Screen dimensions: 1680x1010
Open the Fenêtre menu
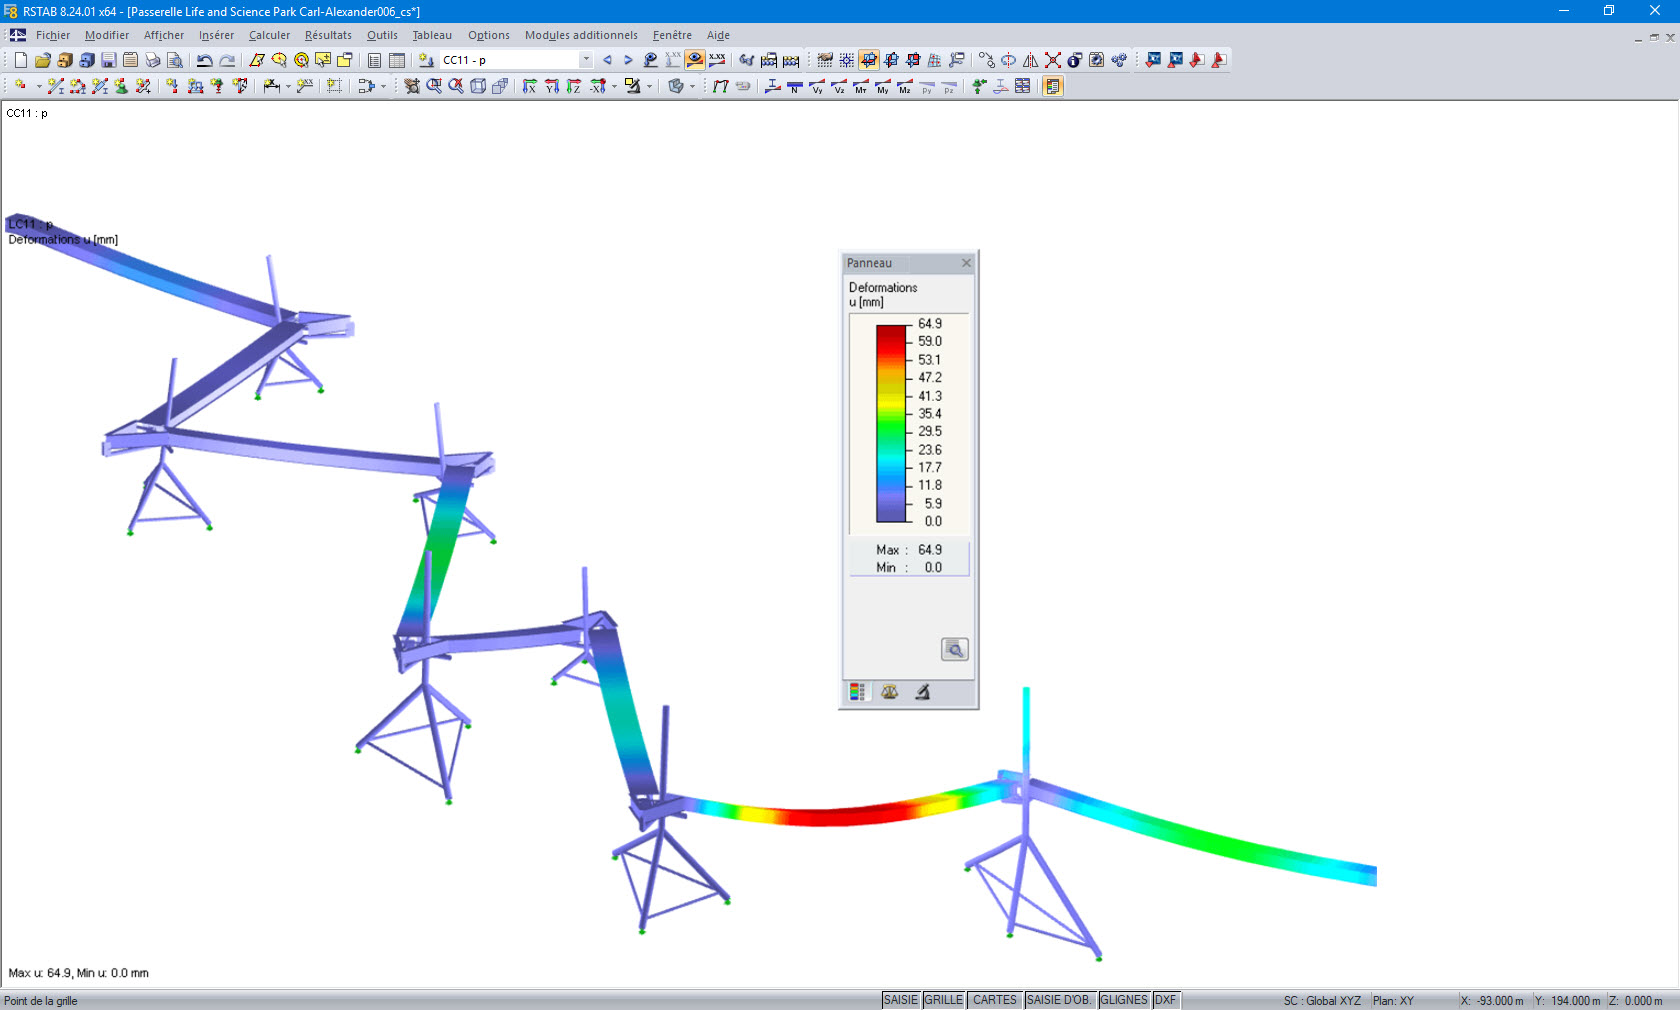coord(672,35)
